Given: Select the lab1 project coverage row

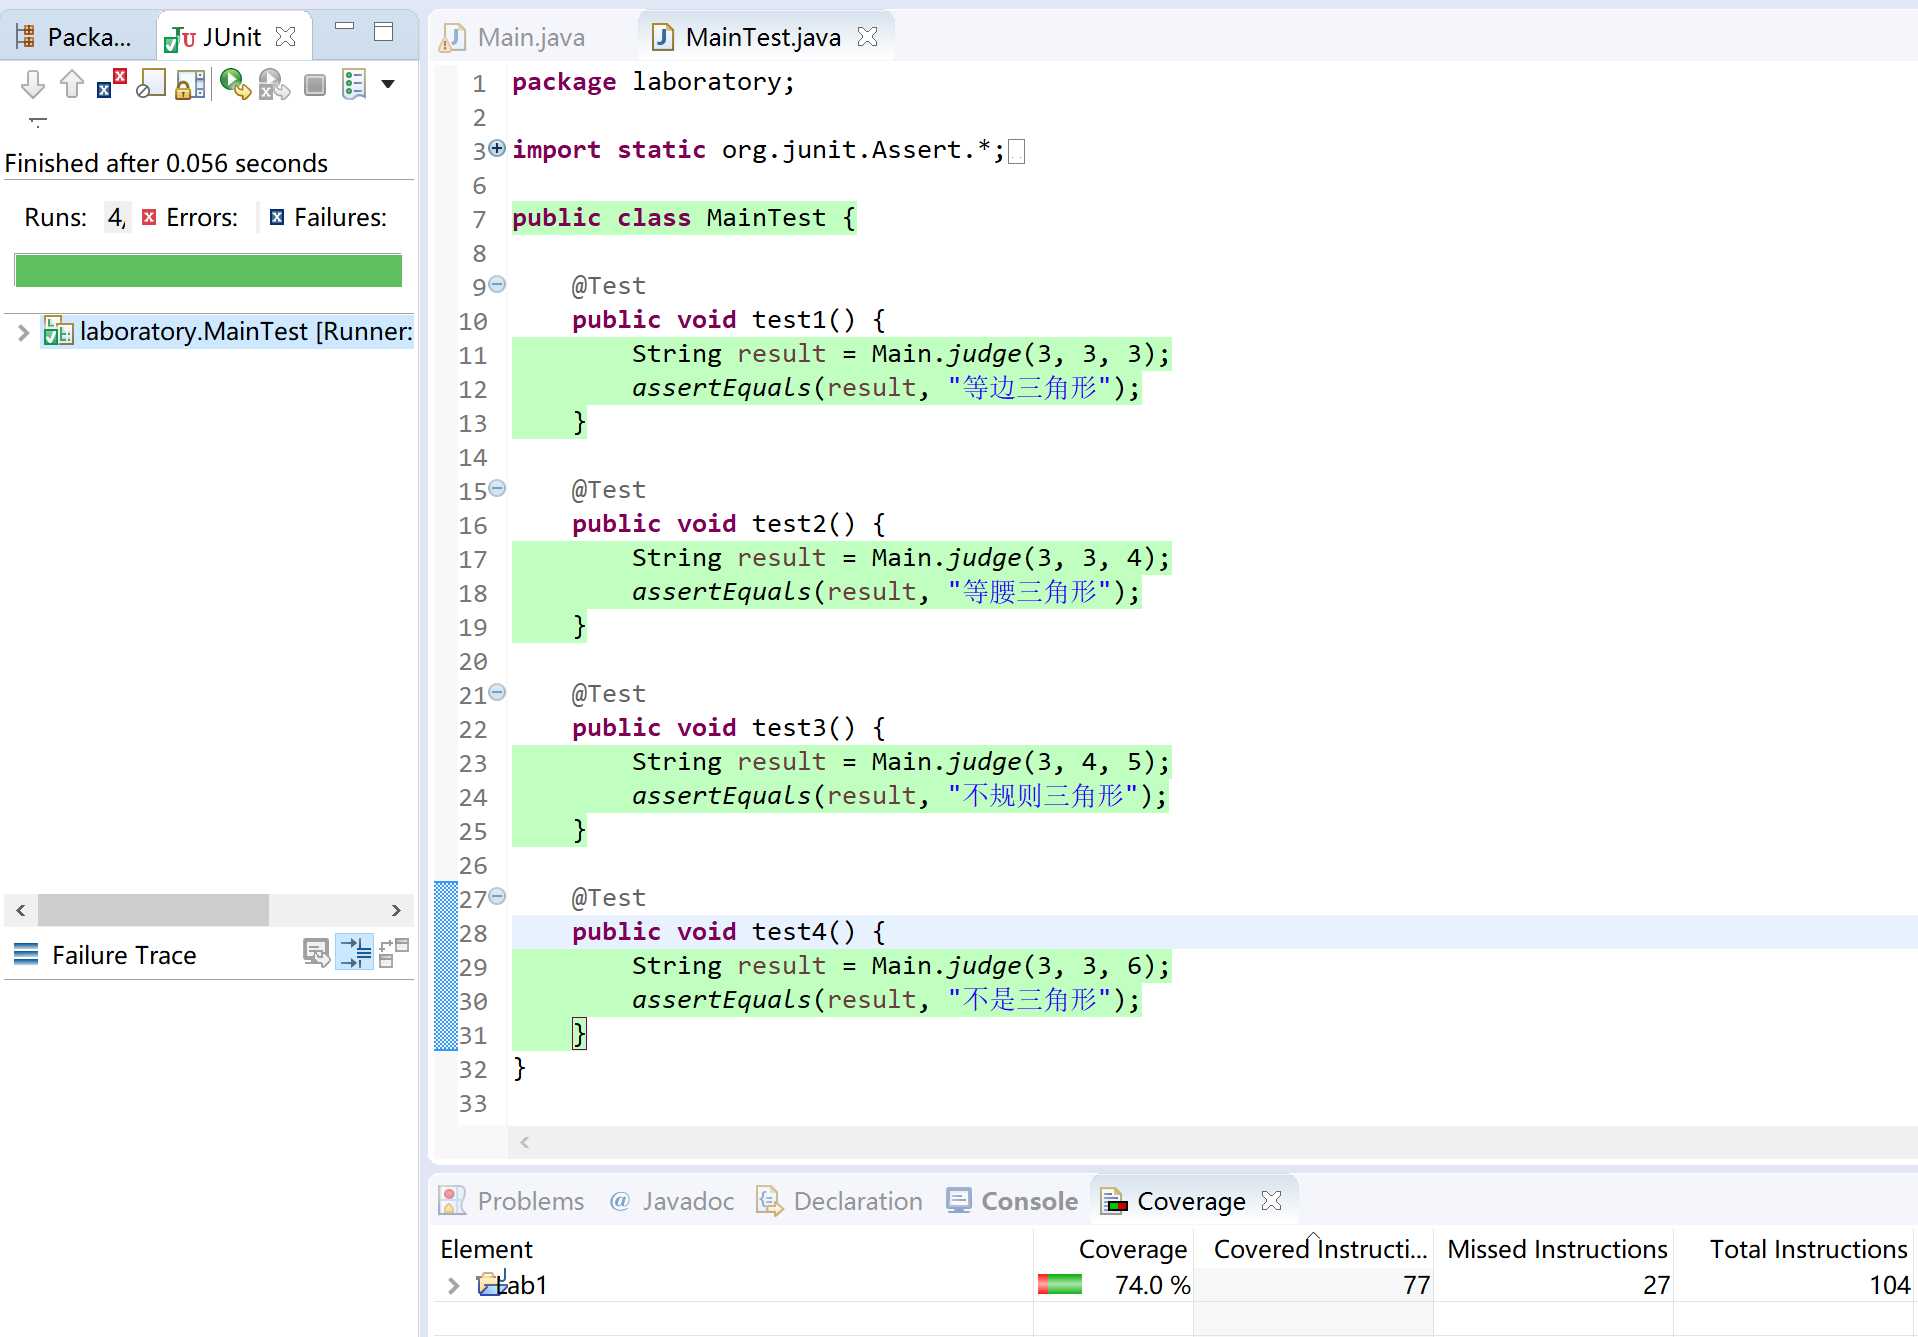Looking at the screenshot, I should click(1175, 1285).
